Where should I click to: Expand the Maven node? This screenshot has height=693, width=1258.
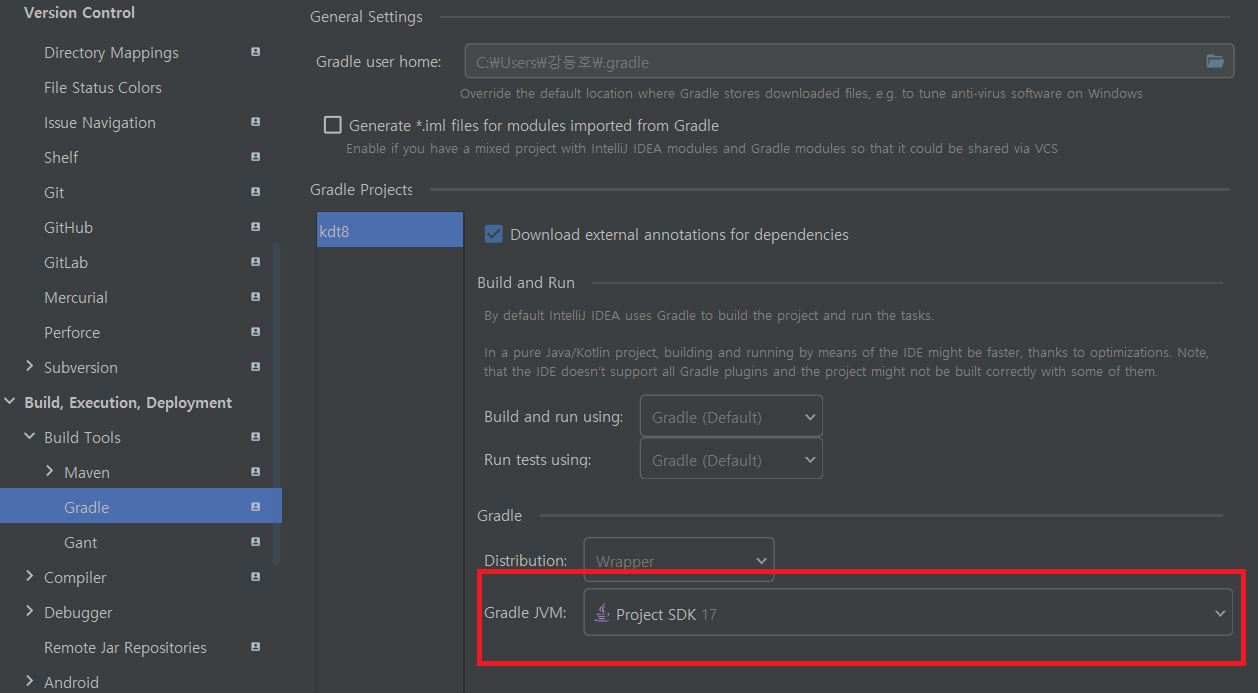coord(49,472)
